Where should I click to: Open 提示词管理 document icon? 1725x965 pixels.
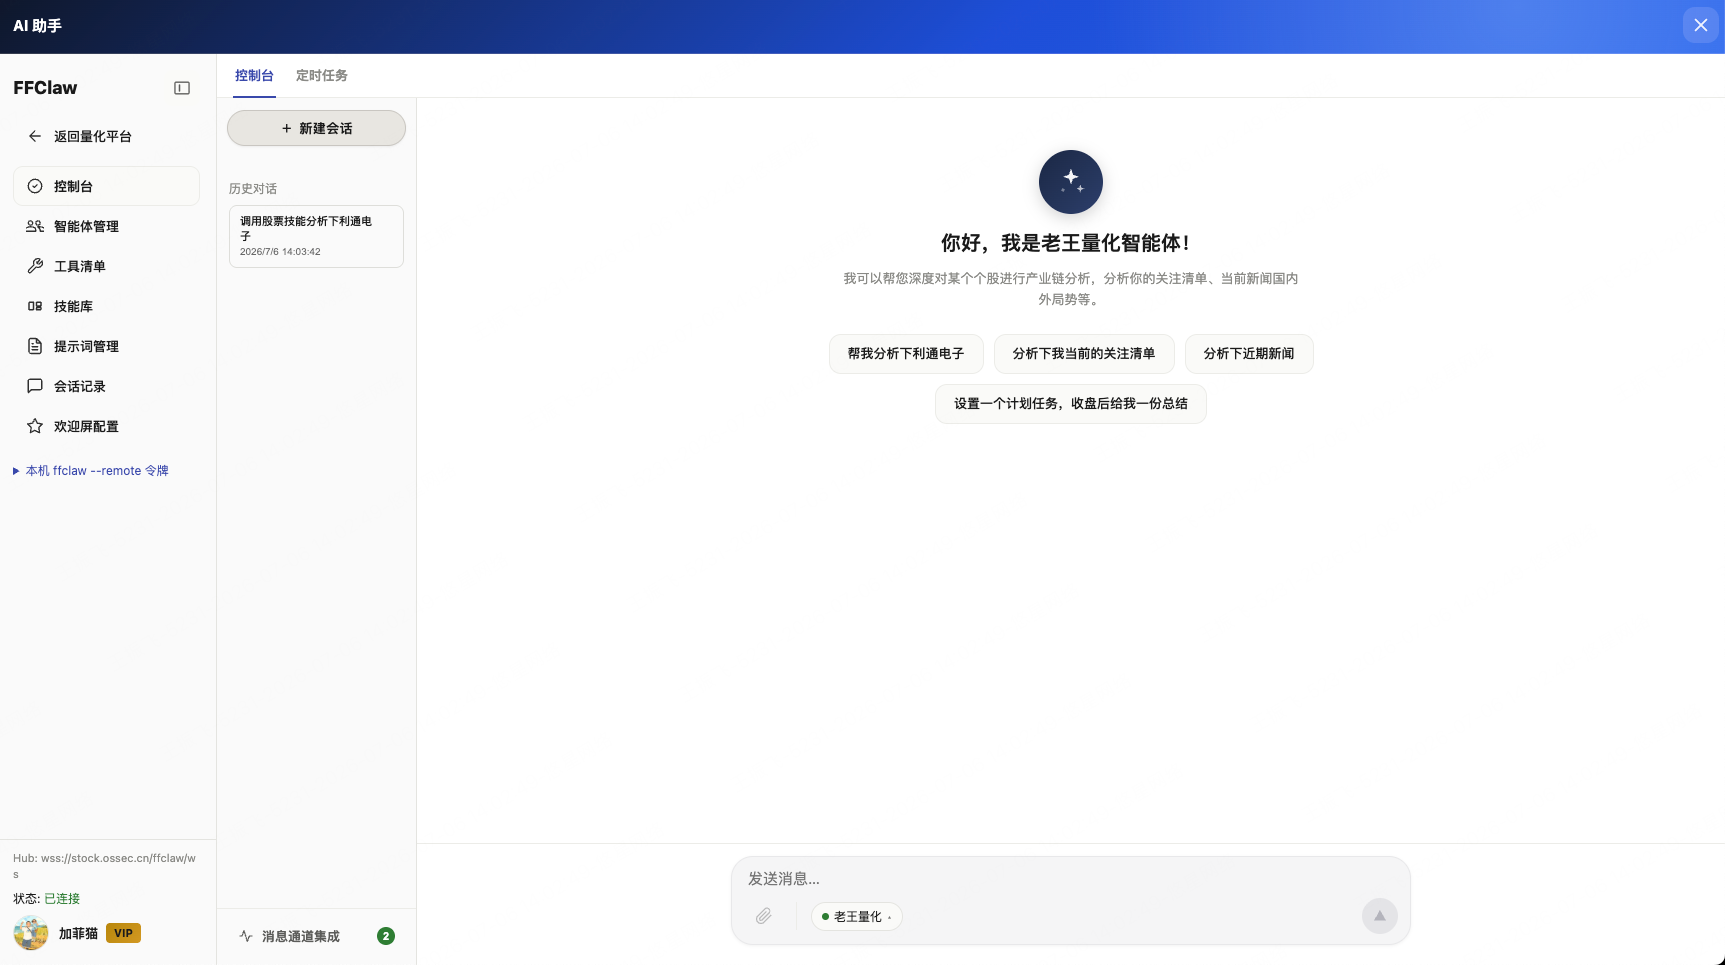pyautogui.click(x=35, y=346)
